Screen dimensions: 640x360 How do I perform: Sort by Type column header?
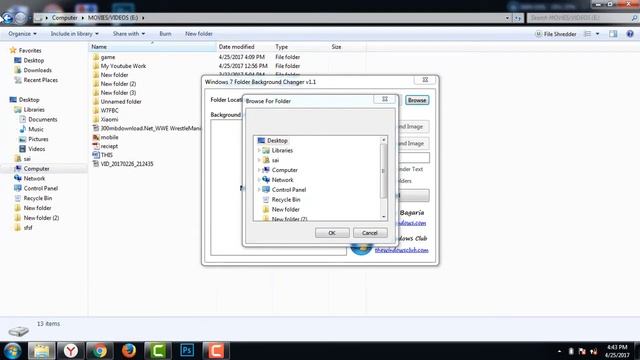(301, 47)
